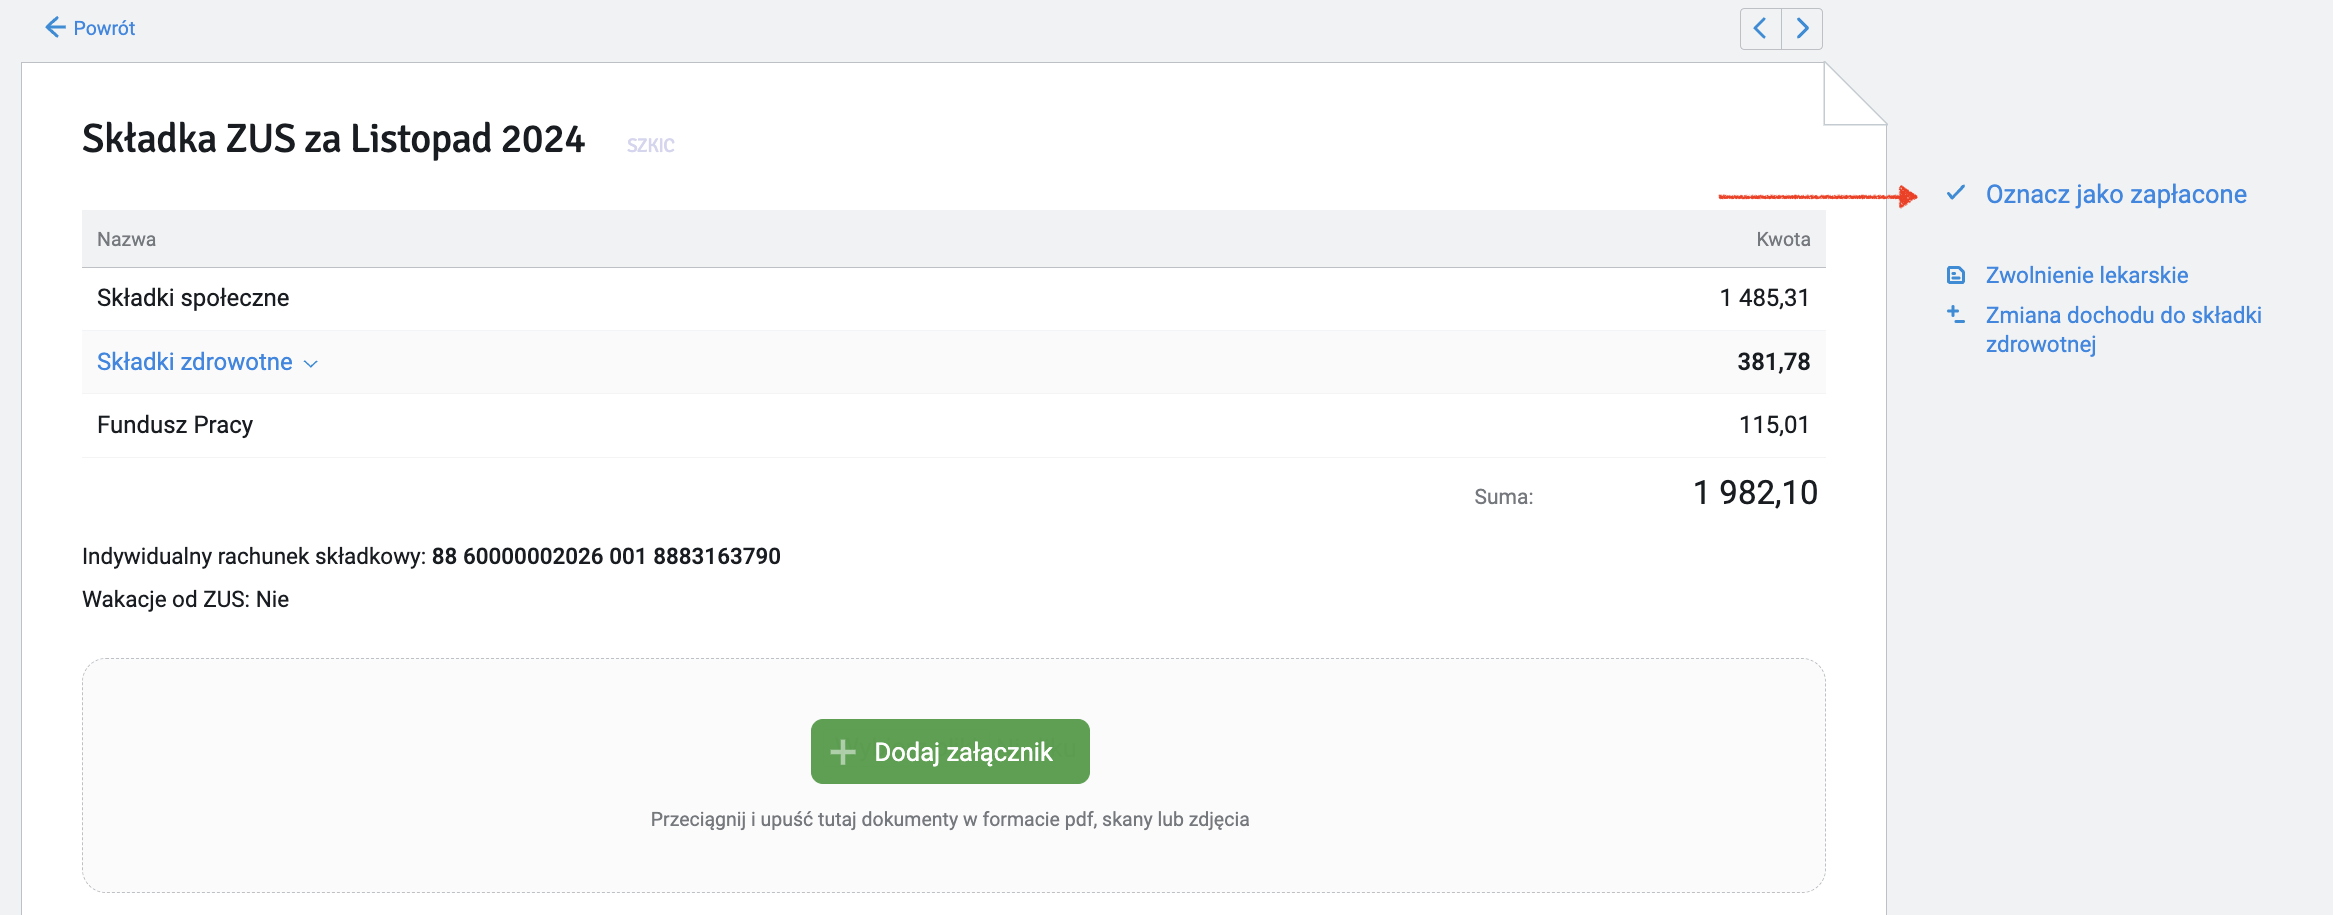Open the next document with right chevron

tap(1802, 28)
